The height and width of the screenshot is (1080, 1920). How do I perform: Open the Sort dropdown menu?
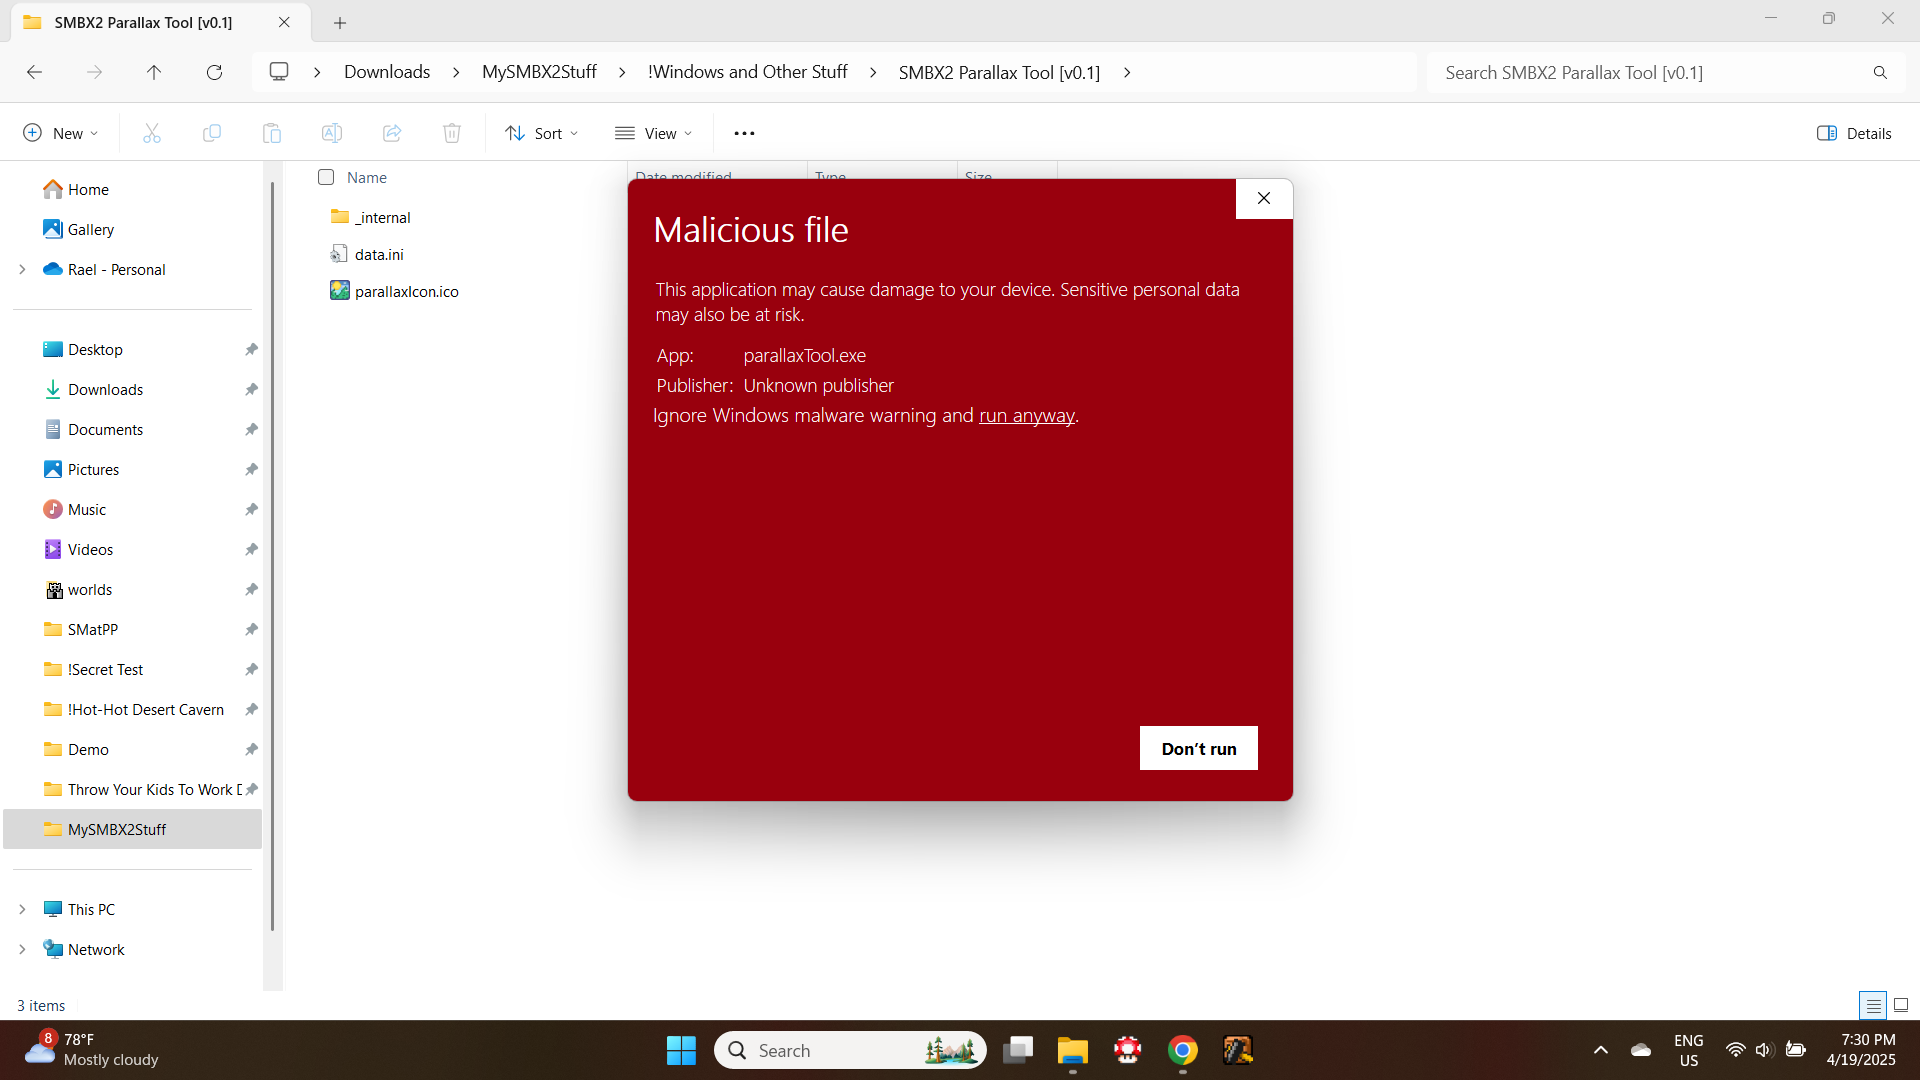[x=542, y=133]
